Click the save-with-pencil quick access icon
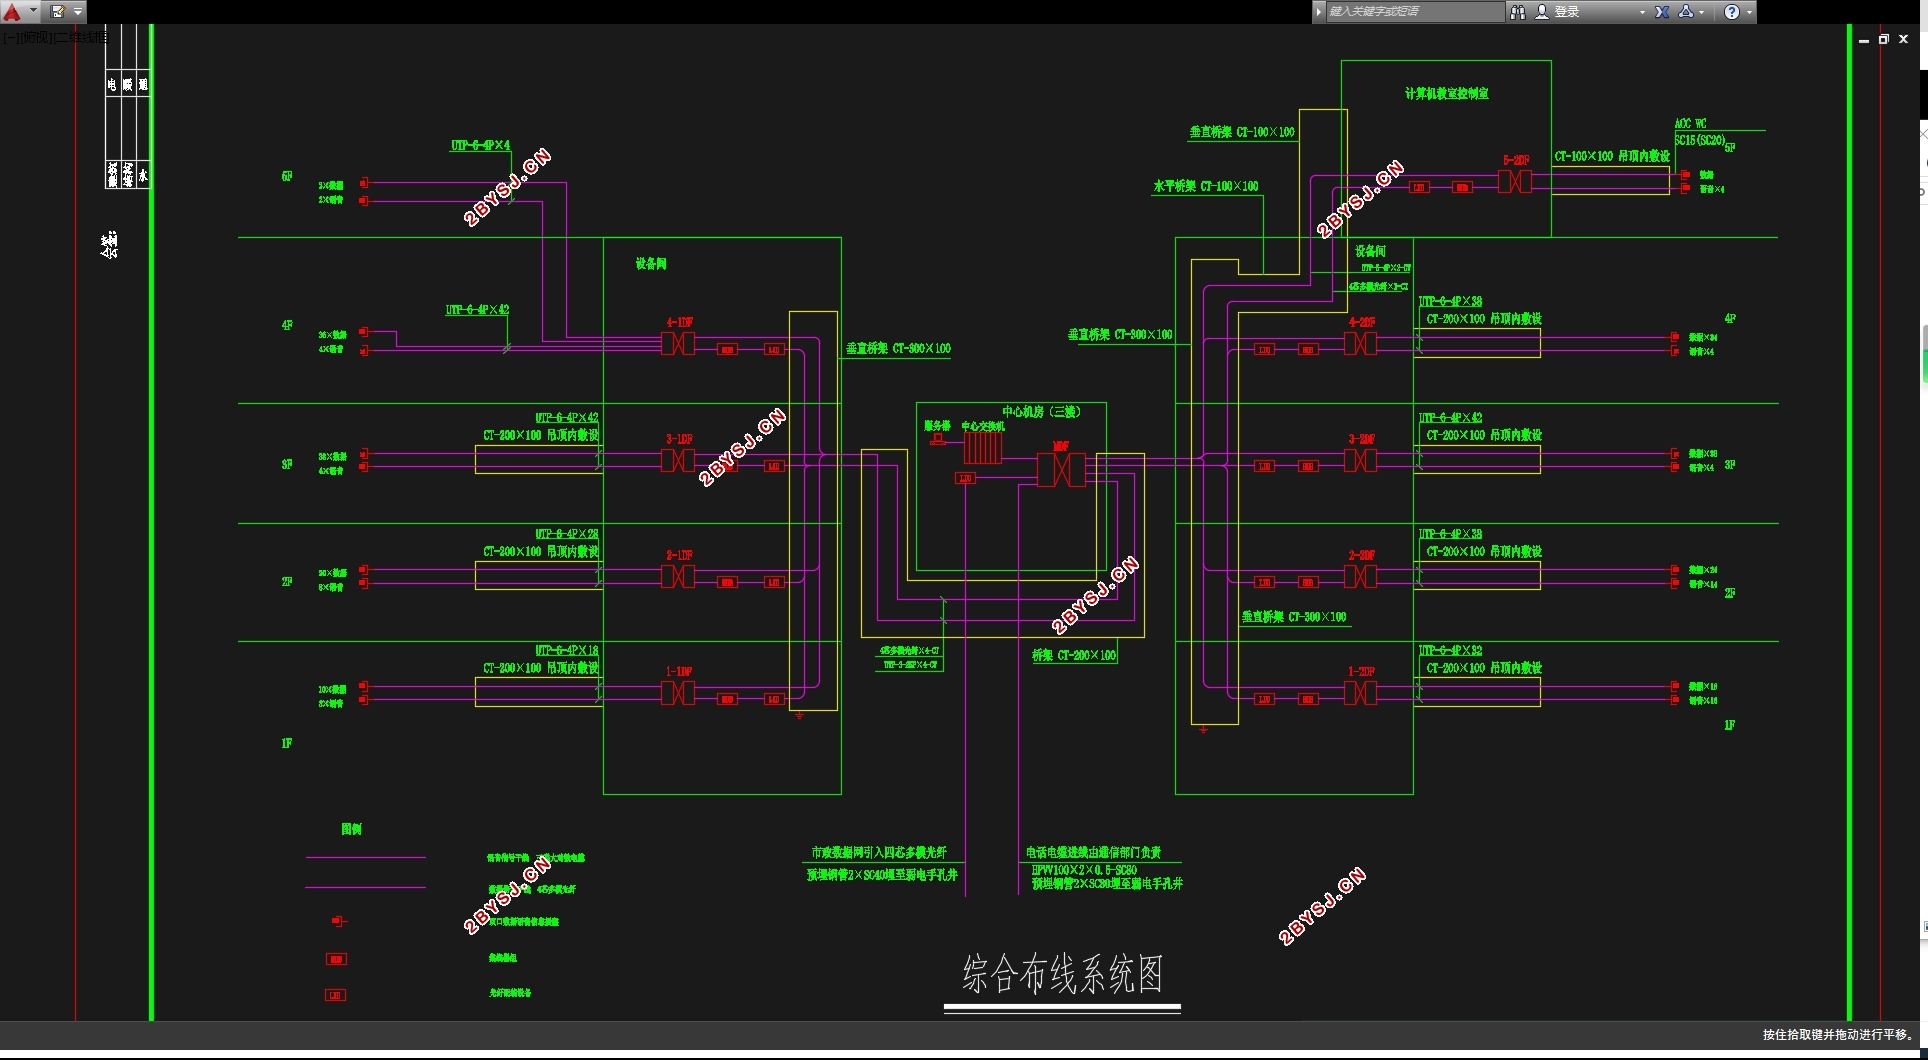This screenshot has height=1060, width=1928. tap(58, 12)
